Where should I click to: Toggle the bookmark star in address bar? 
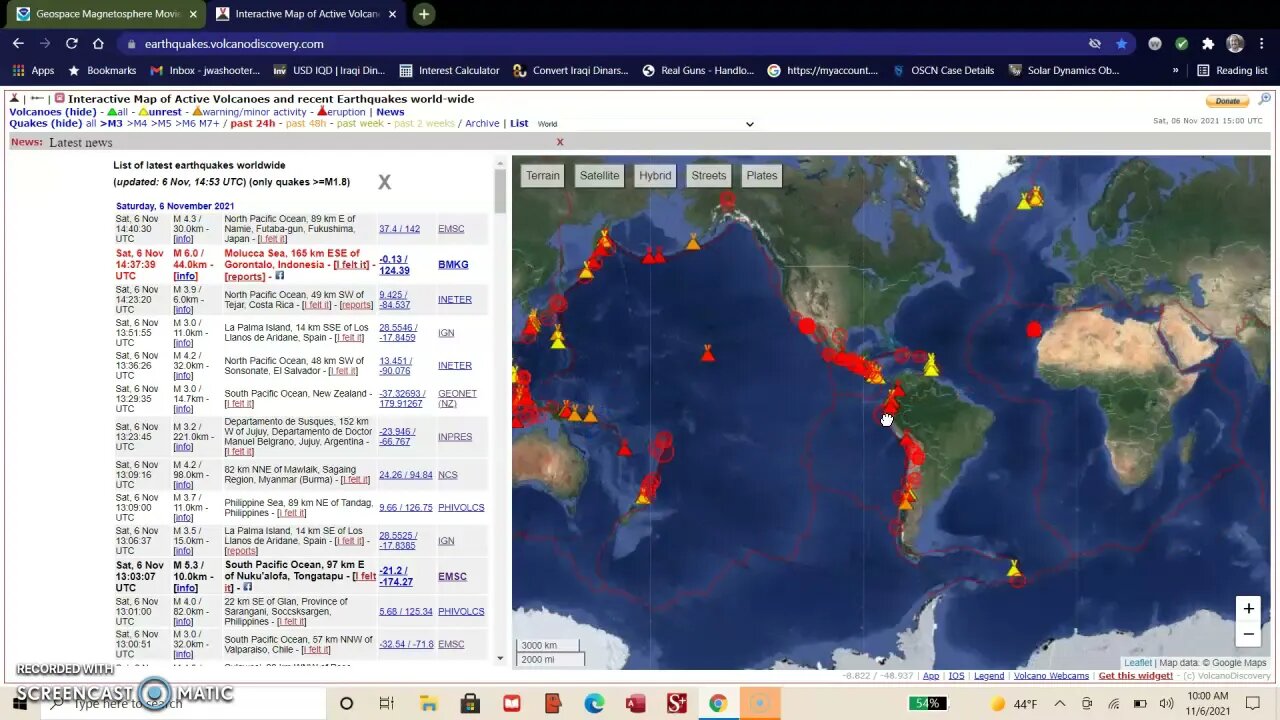pyautogui.click(x=1121, y=43)
